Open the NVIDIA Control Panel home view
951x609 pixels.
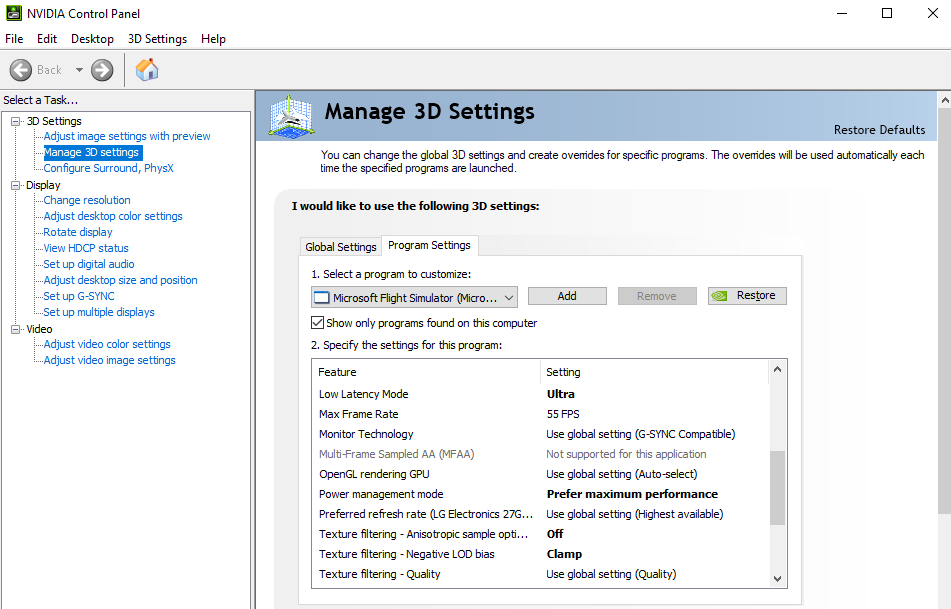(146, 70)
